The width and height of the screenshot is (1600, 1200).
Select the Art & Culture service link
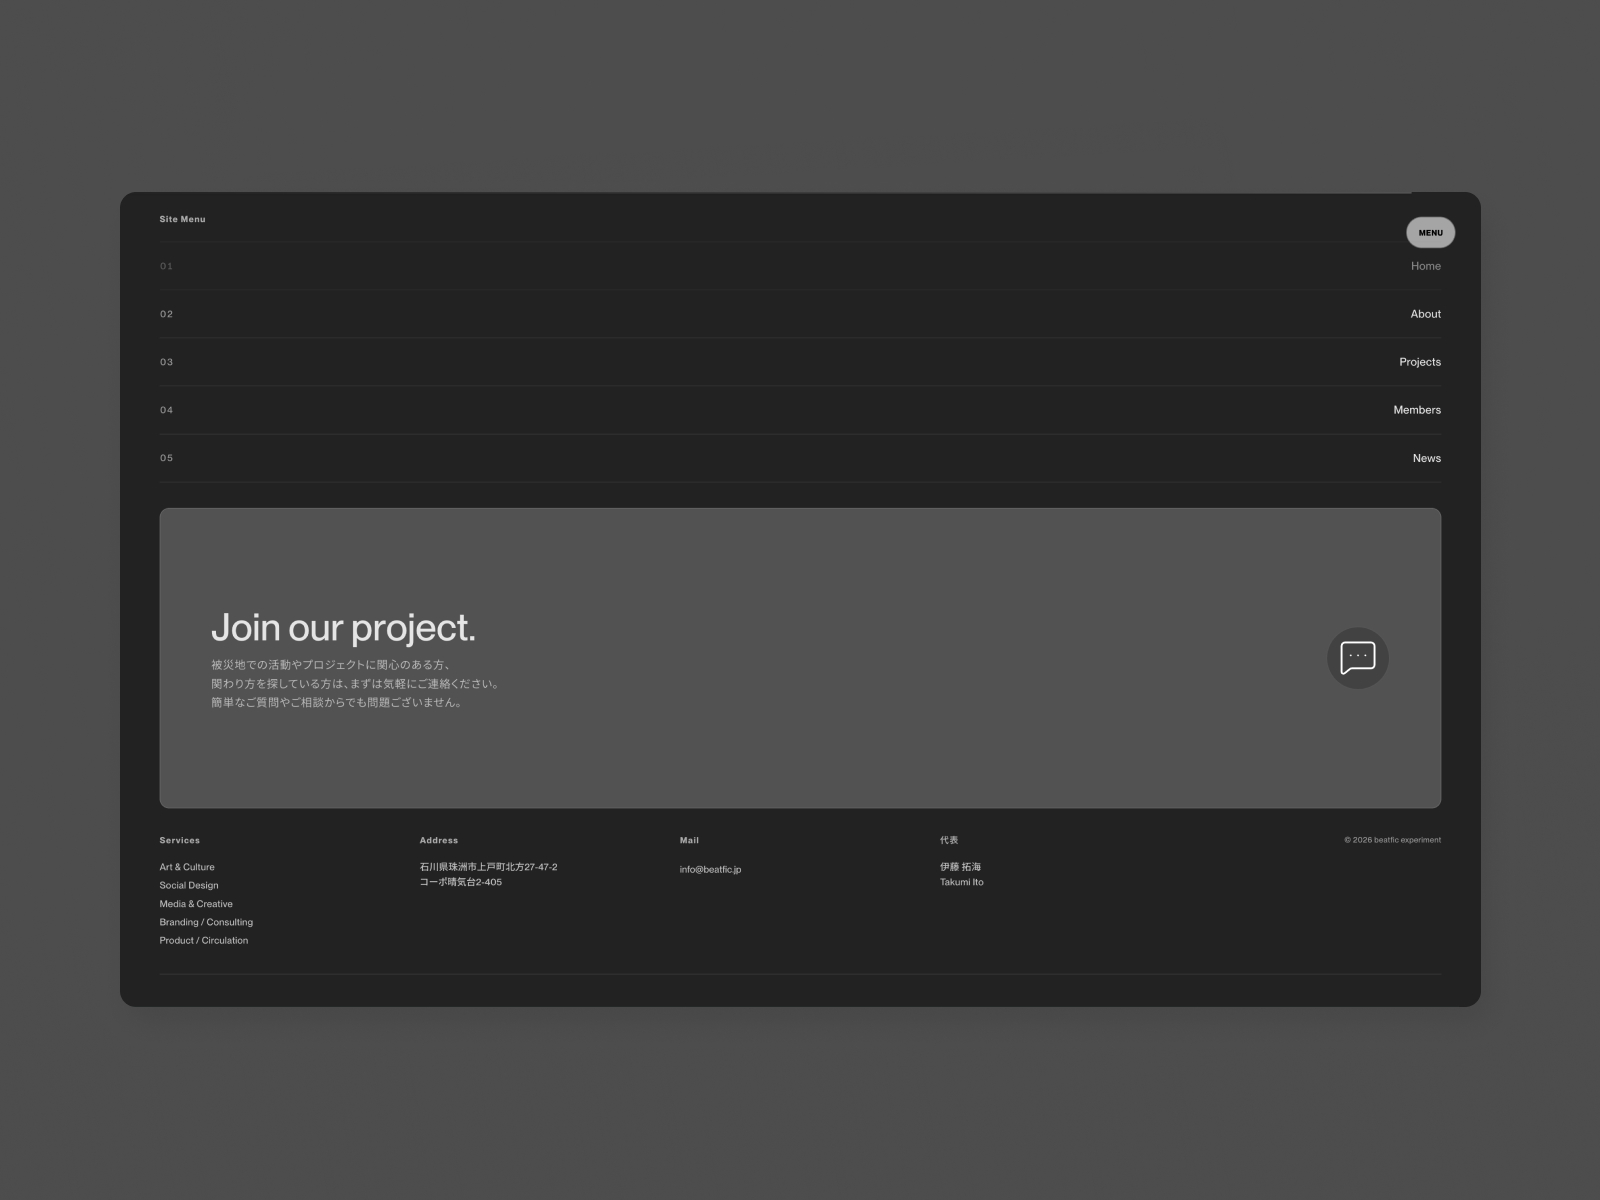pyautogui.click(x=187, y=867)
